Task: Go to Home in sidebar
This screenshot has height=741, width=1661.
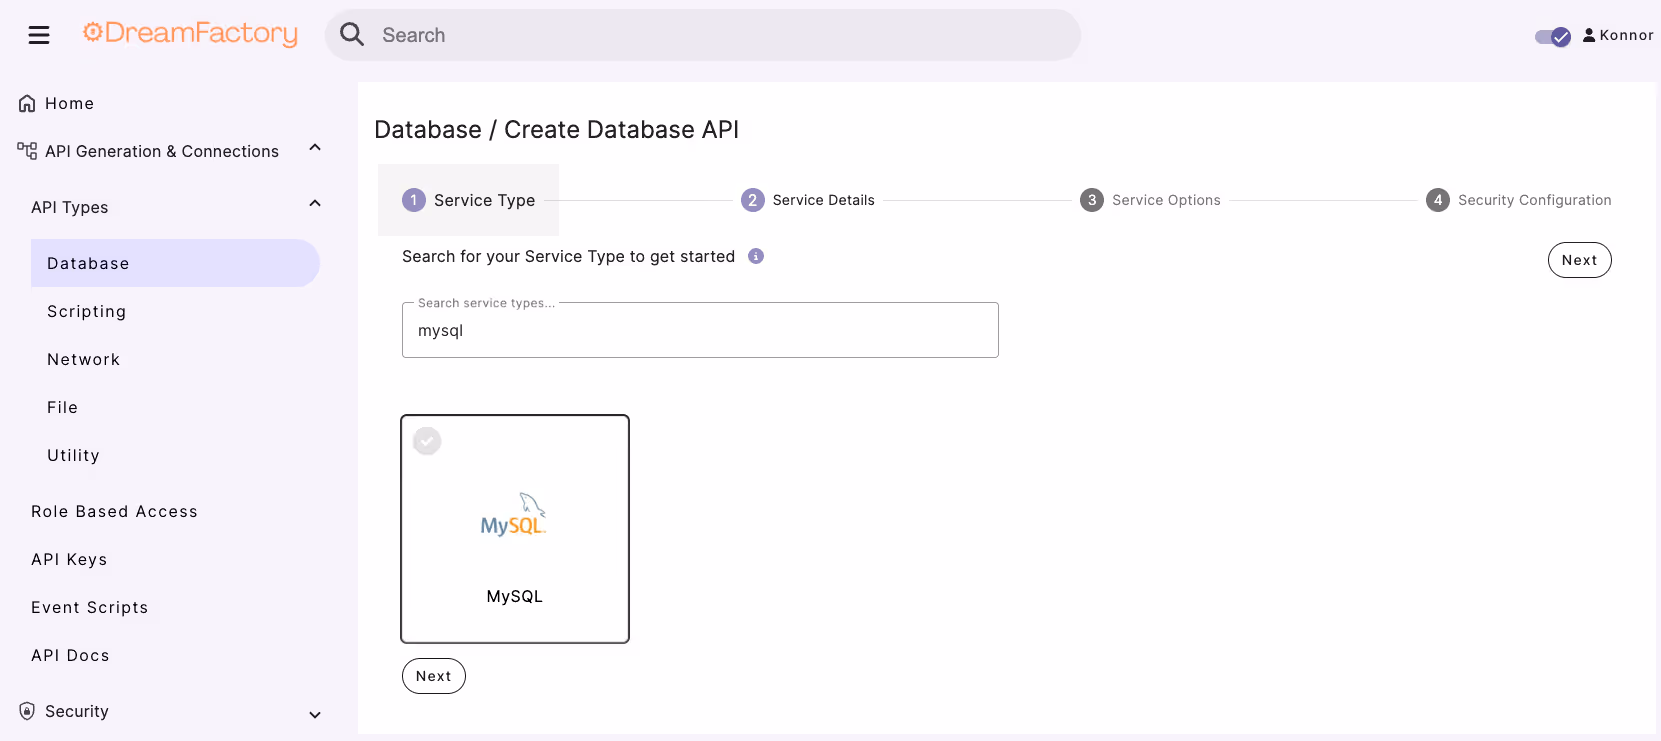Action: coord(69,103)
